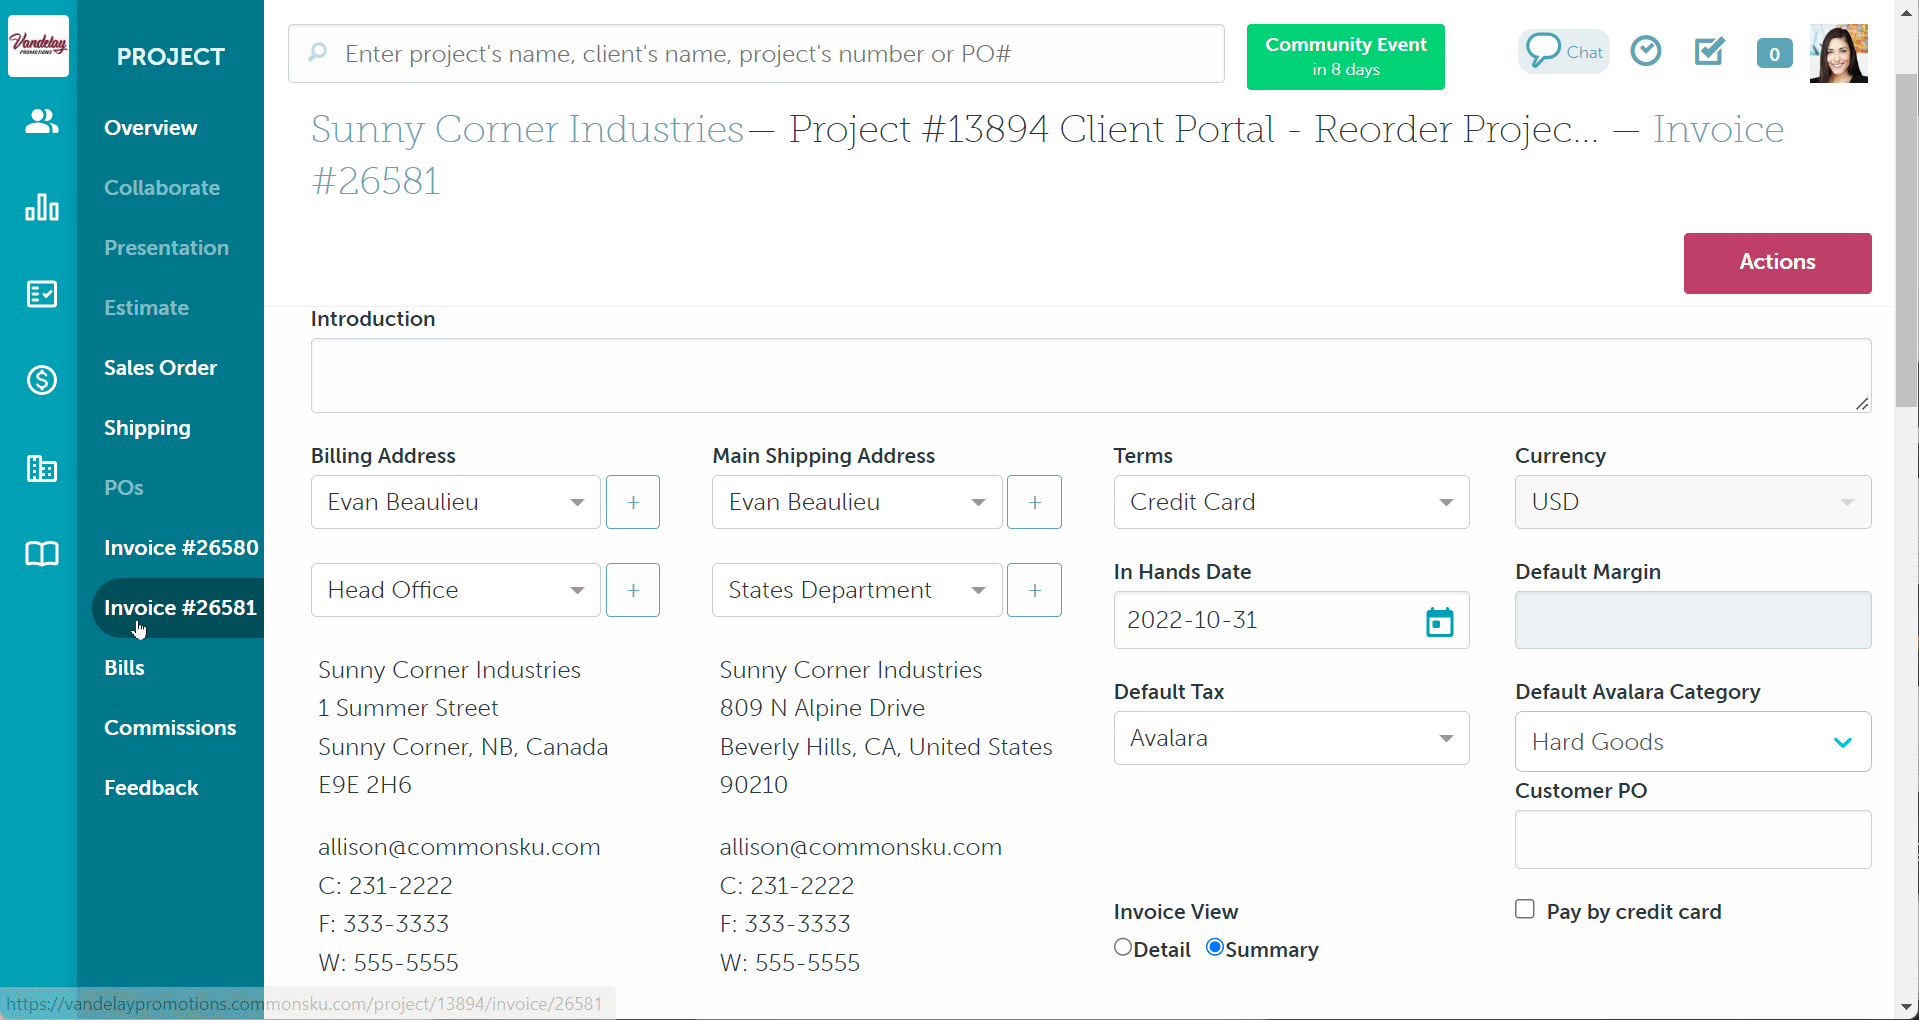The width and height of the screenshot is (1919, 1020).
Task: Open the Chat bubble at the top
Action: pyautogui.click(x=1564, y=51)
